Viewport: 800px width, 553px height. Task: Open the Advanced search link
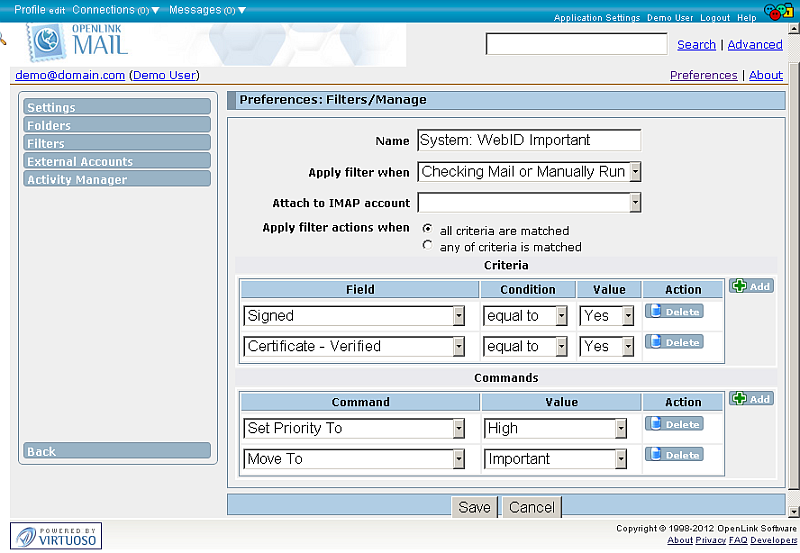click(x=755, y=44)
